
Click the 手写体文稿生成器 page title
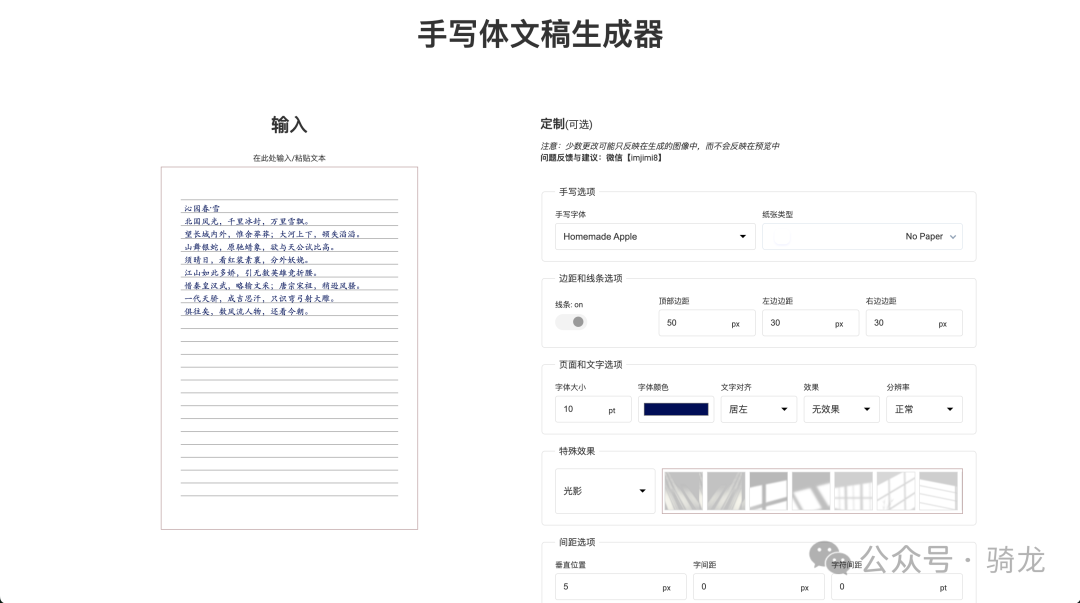click(x=540, y=34)
